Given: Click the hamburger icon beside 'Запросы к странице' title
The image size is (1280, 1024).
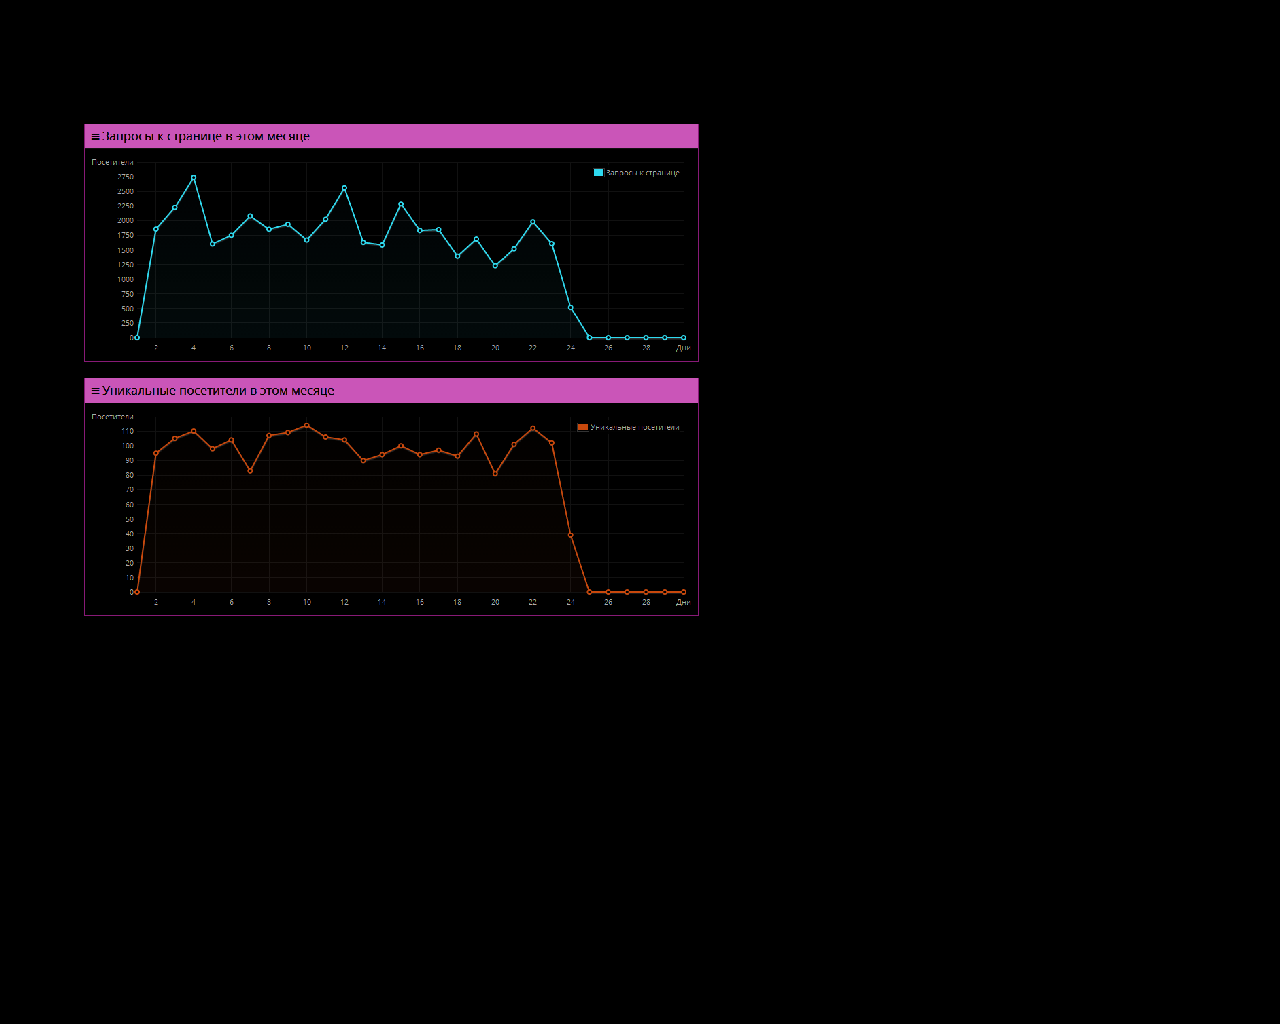Looking at the screenshot, I should pos(95,137).
